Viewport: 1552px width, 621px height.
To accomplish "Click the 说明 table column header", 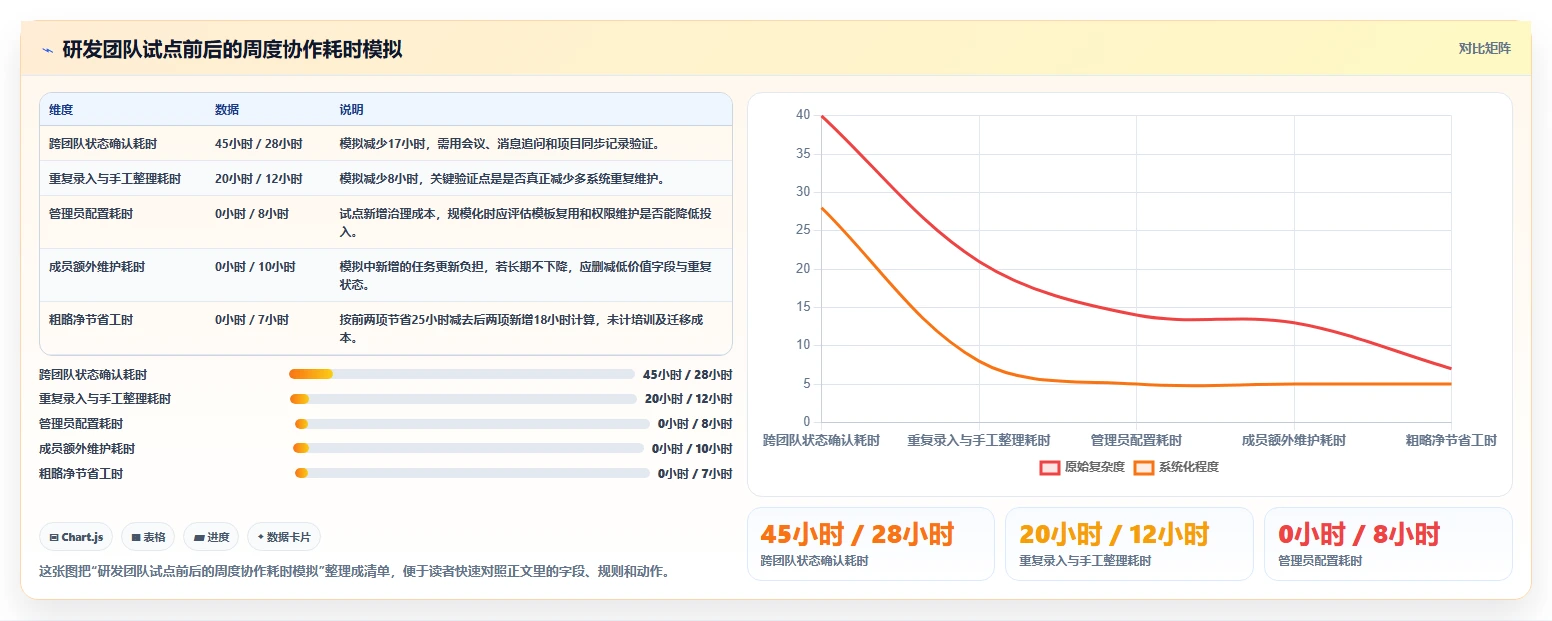I will 352,110.
